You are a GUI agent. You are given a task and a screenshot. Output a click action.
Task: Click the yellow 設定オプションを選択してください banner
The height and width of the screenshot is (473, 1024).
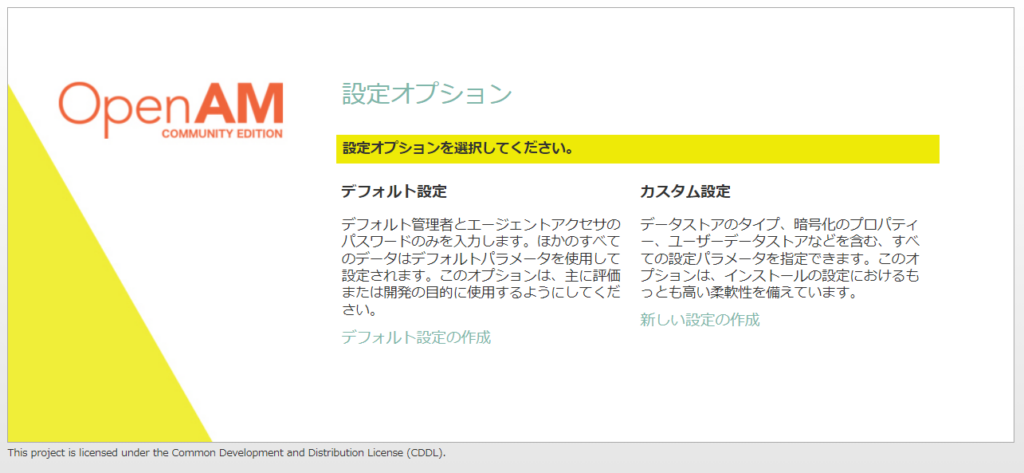(637, 149)
